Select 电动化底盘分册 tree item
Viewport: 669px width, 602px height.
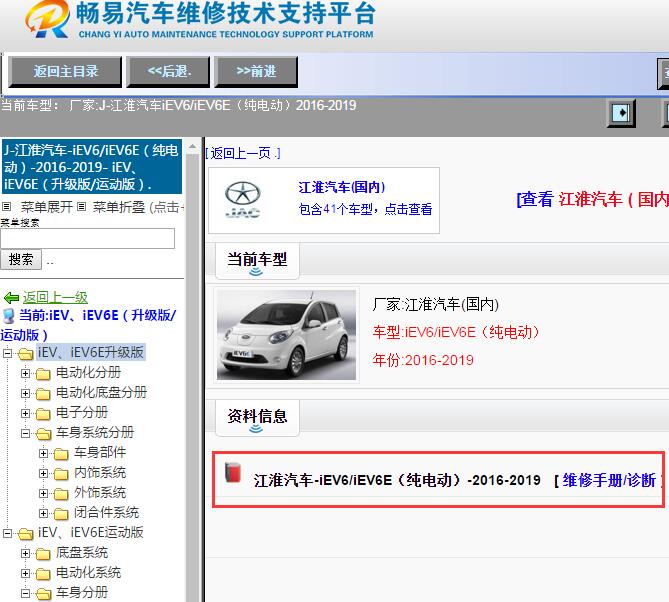(x=101, y=393)
